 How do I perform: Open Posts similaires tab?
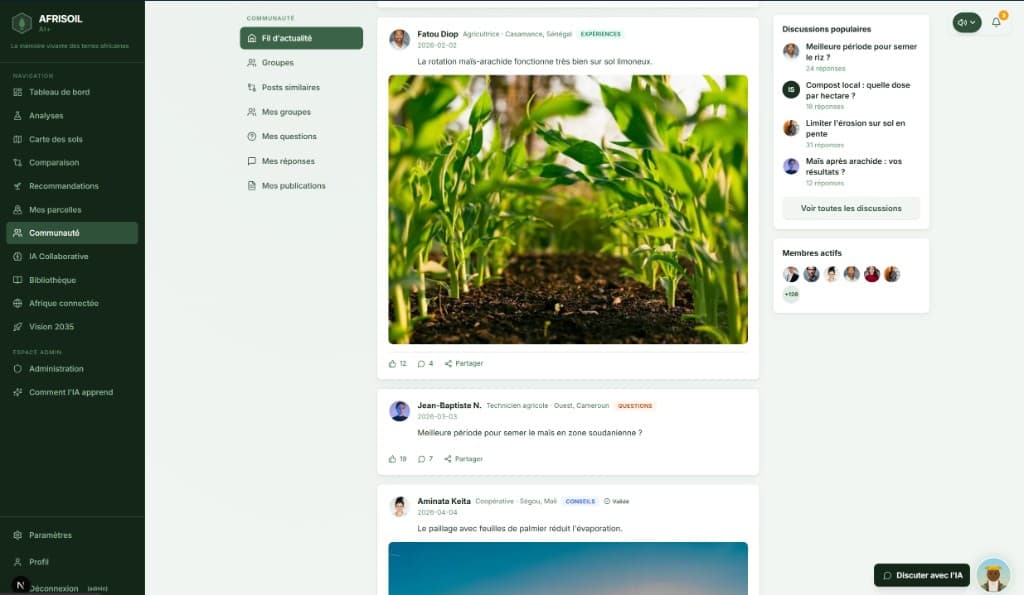pos(301,88)
